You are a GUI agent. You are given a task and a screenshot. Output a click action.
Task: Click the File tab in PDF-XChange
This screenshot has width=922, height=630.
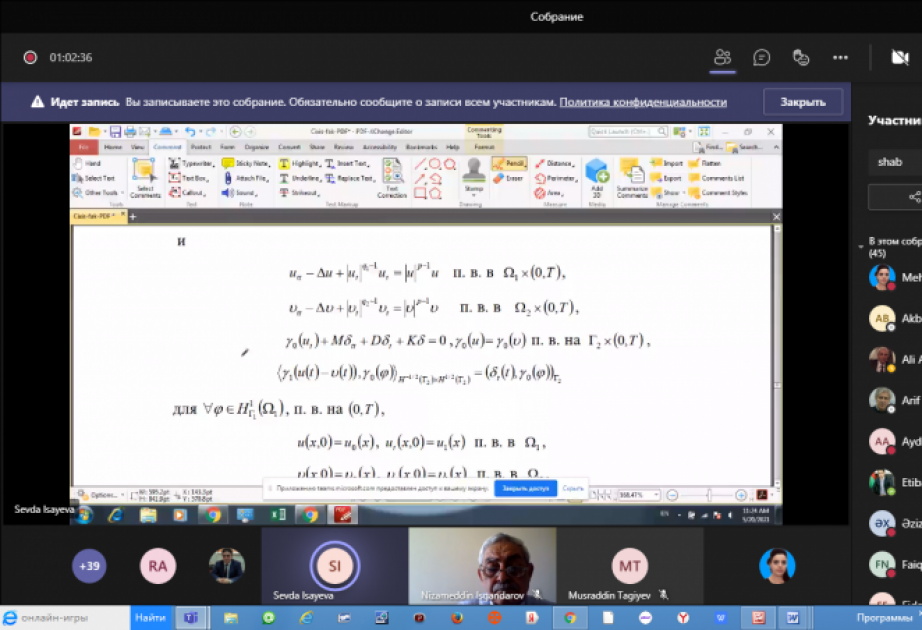coord(83,147)
